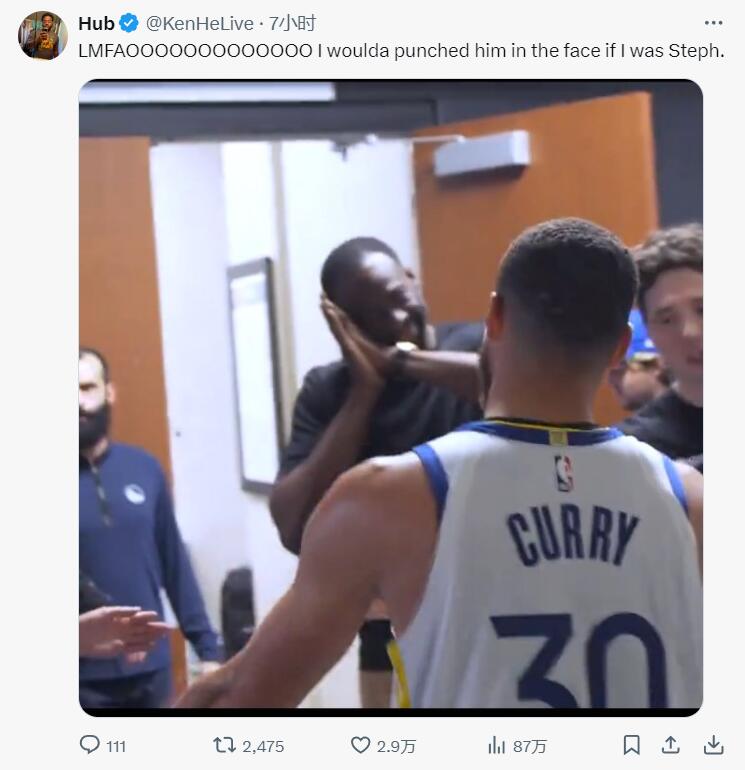Click the 87万 views count
Screen dimensions: 745x770
(530, 746)
